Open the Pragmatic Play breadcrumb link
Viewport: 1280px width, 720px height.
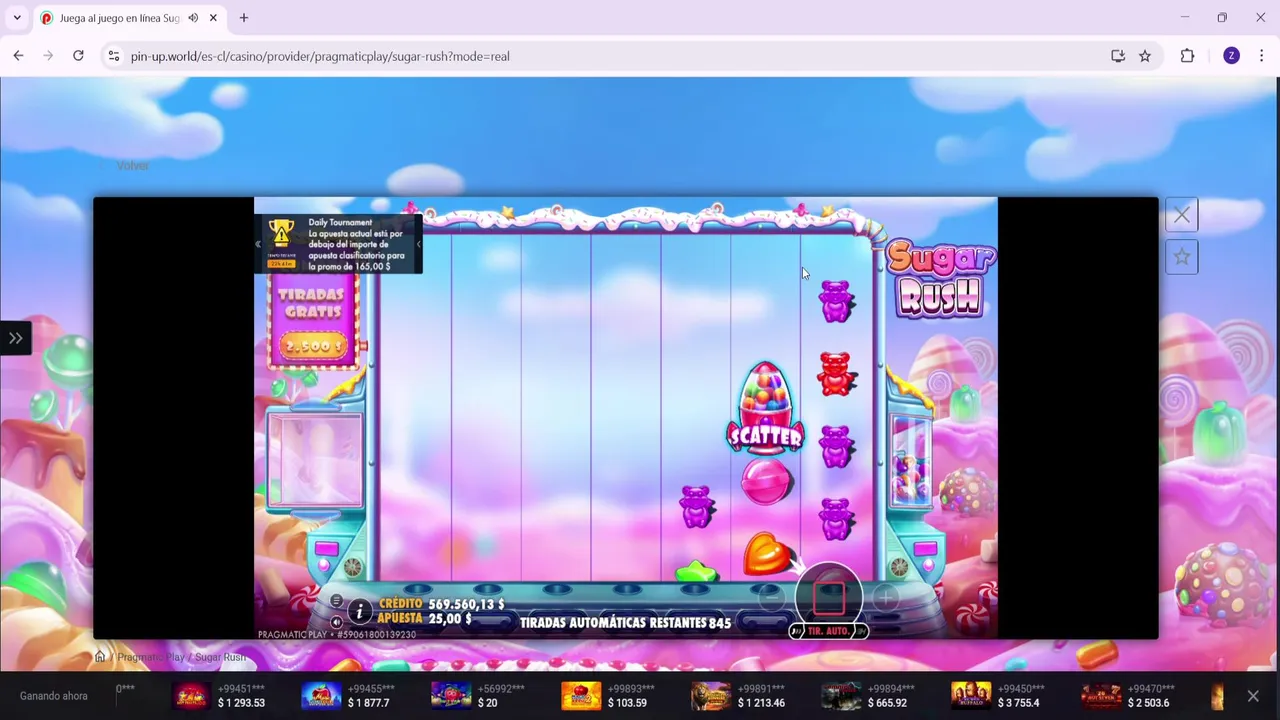coord(151,657)
